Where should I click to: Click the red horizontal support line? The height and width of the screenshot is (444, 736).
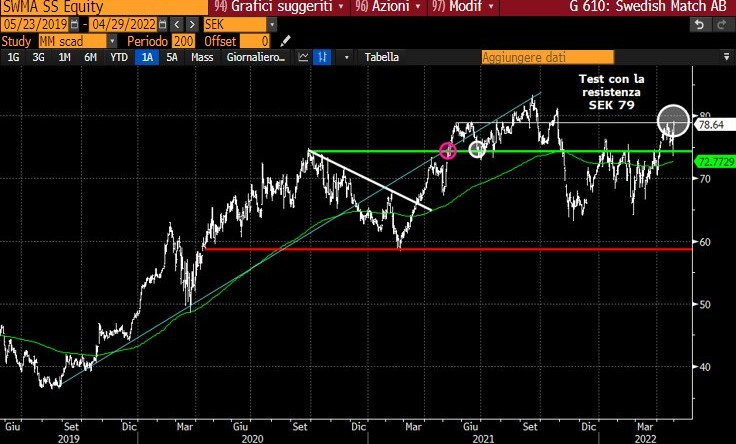coord(448,249)
